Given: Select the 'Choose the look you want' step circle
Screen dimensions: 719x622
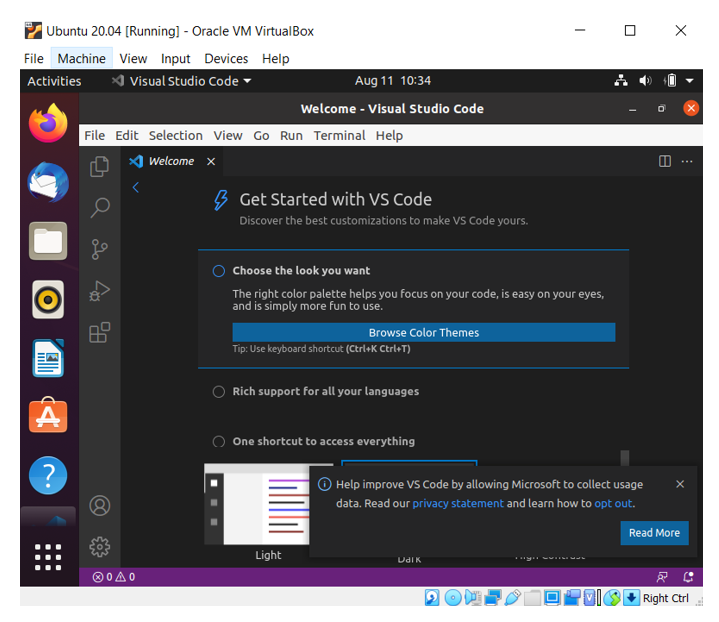Looking at the screenshot, I should [x=219, y=271].
